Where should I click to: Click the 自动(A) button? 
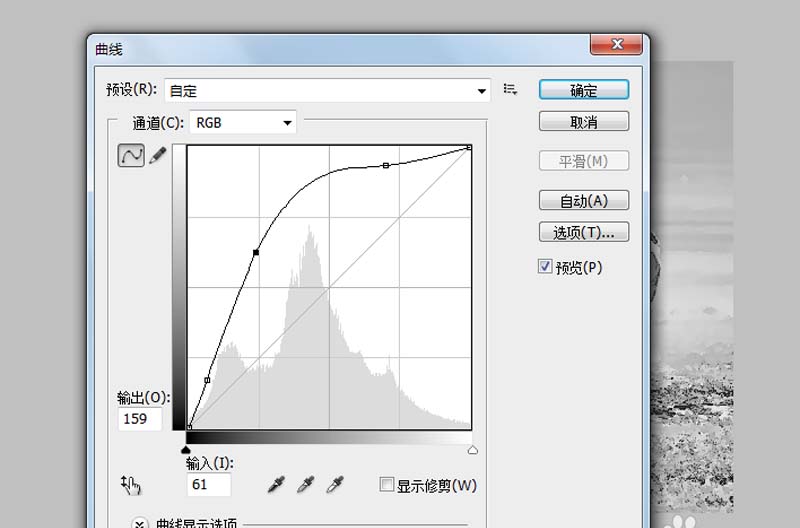tap(584, 200)
